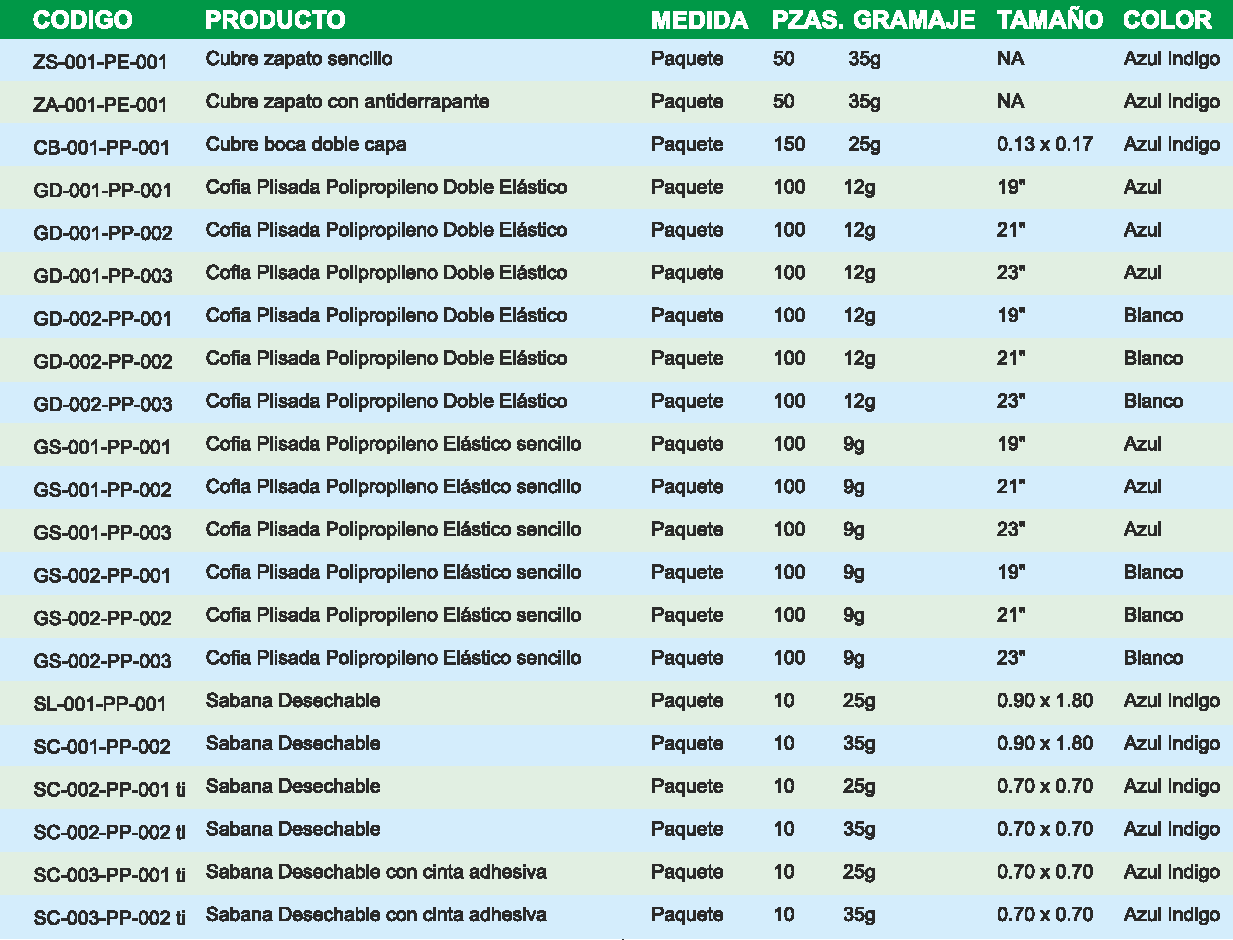Image resolution: width=1233 pixels, height=940 pixels.
Task: Click the 25g gramaje in CB-001-PP-001 row
Action: [864, 145]
